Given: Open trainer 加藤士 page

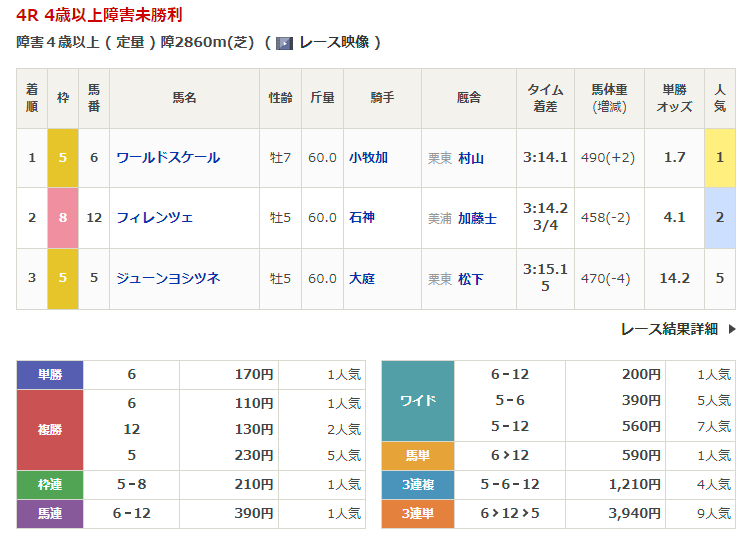Looking at the screenshot, I should click(477, 218).
